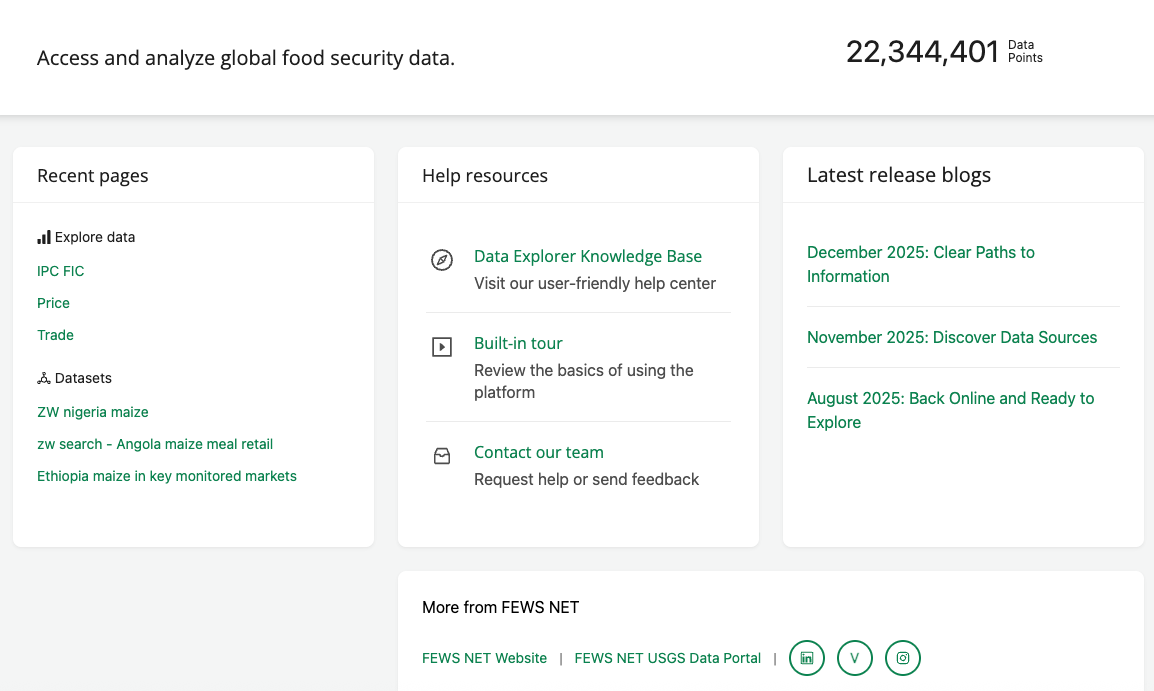Image resolution: width=1154 pixels, height=691 pixels.
Task: Open the circular V social icon
Action: tap(855, 658)
